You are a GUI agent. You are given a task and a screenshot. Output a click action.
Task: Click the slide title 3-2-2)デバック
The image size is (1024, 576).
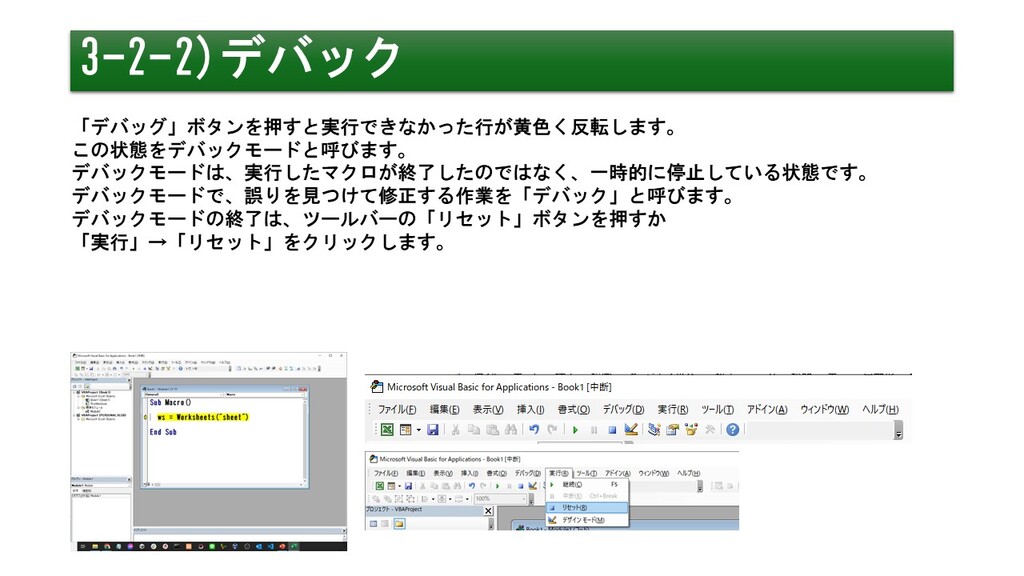[x=241, y=57]
